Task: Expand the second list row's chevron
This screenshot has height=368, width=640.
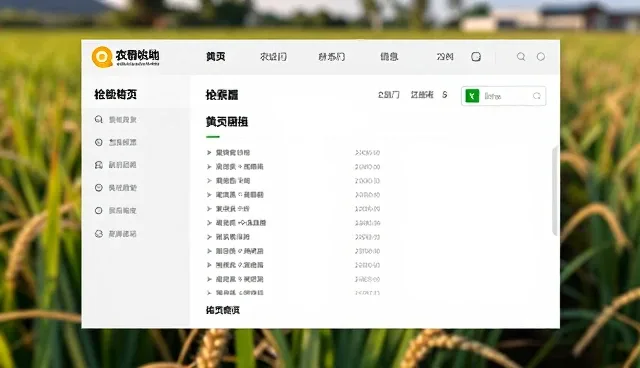Action: (x=209, y=166)
